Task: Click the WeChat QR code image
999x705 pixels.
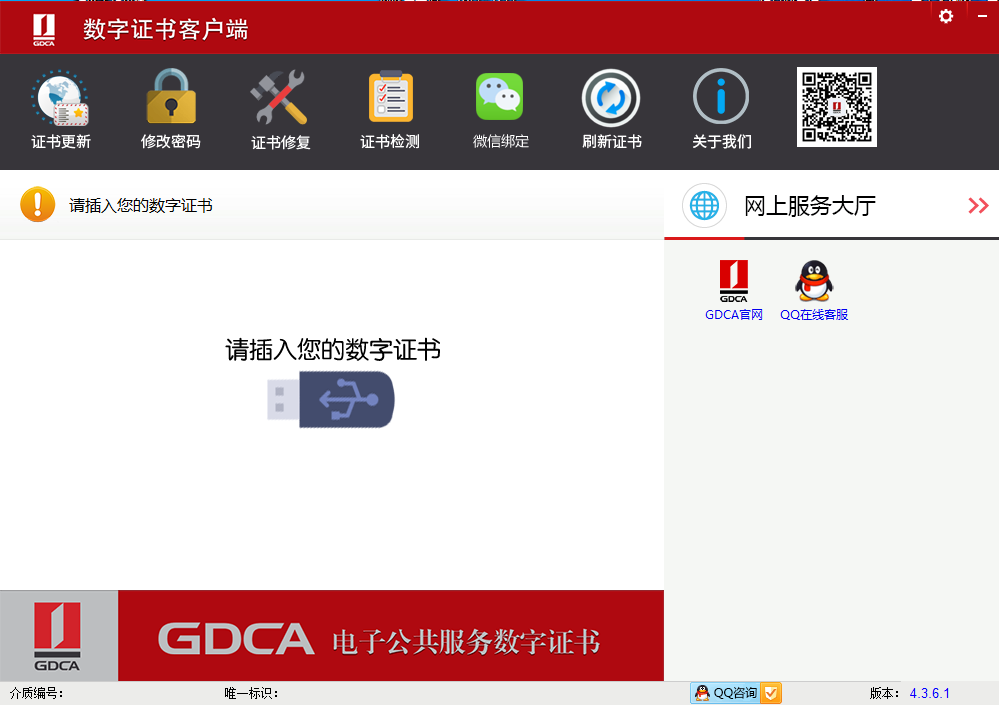Action: [x=837, y=106]
